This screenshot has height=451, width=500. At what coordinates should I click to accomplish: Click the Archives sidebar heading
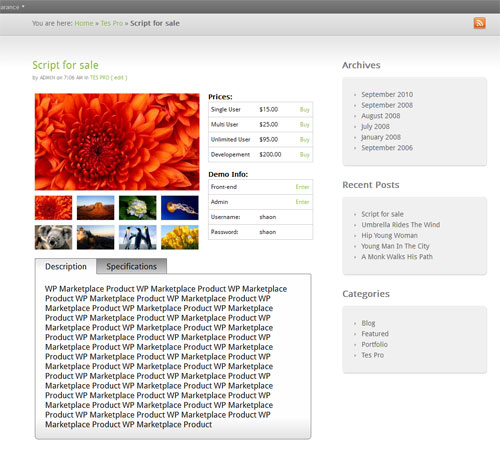(x=361, y=65)
